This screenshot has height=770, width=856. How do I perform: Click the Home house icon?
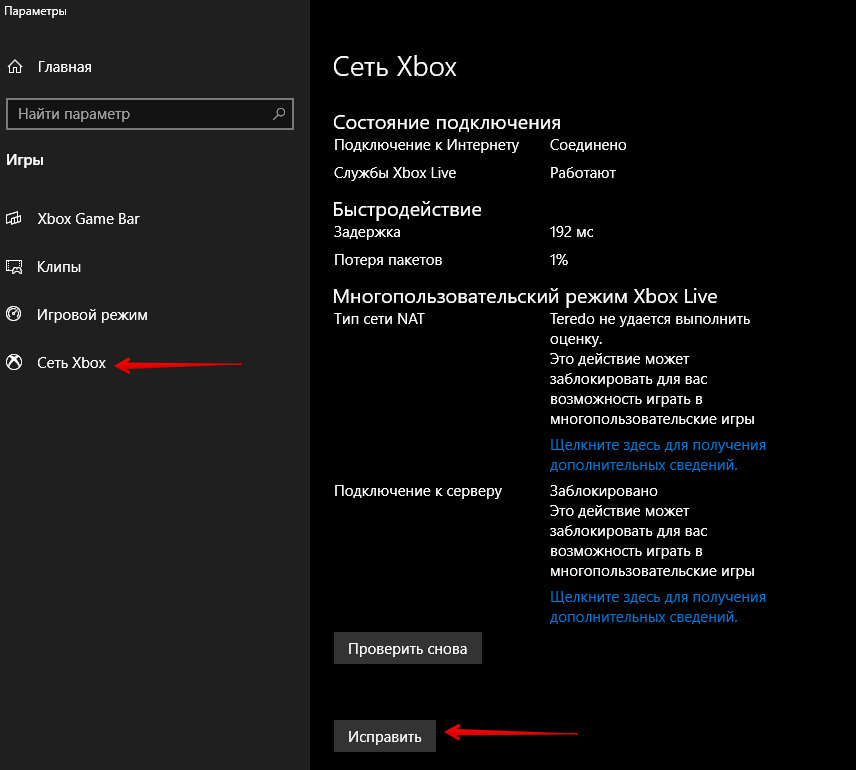(15, 67)
